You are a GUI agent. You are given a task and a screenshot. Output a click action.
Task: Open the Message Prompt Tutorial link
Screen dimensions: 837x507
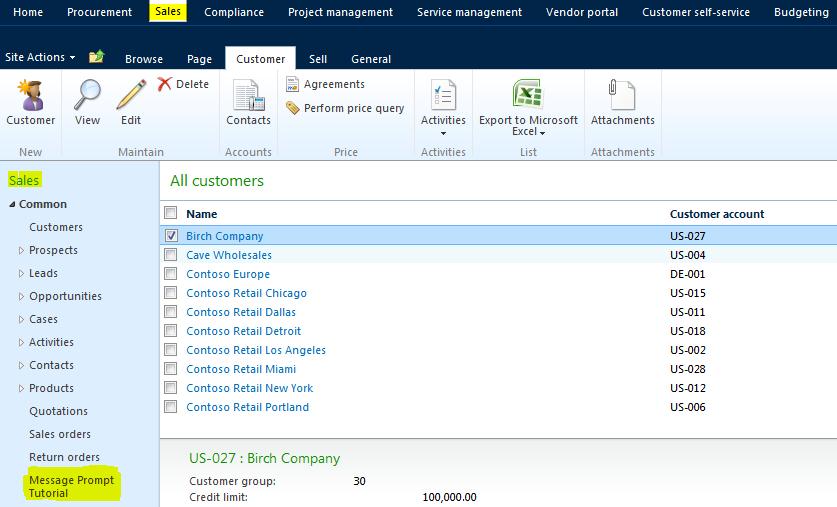[x=72, y=487]
